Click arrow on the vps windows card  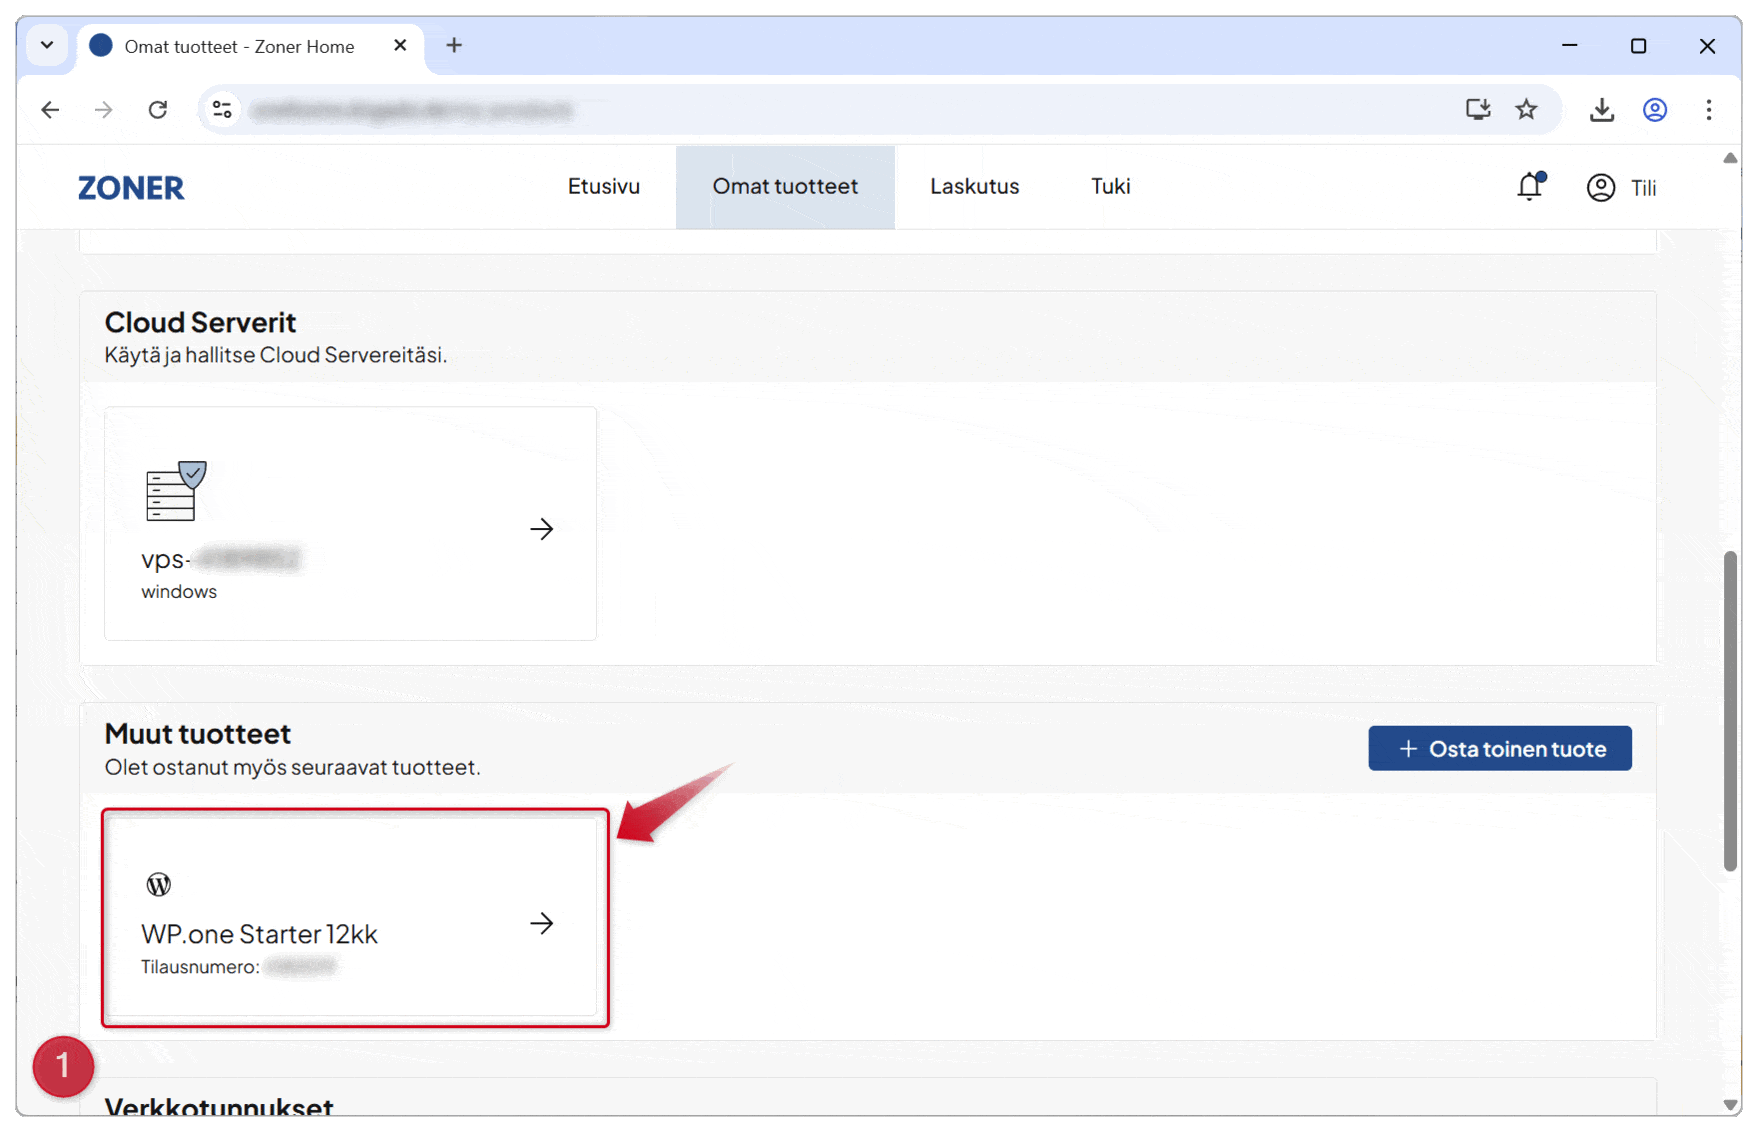click(x=541, y=529)
